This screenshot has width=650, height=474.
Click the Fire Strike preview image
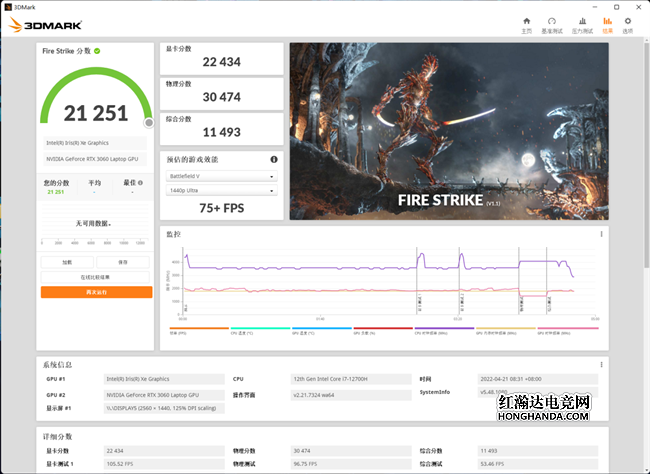(449, 130)
